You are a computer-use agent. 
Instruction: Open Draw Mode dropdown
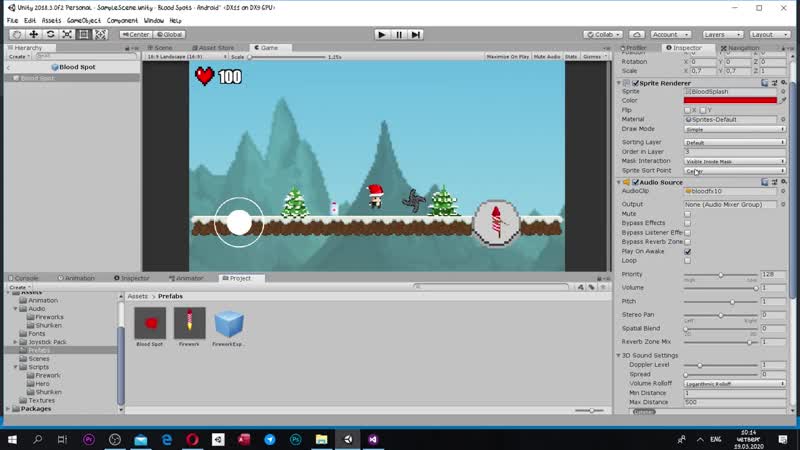(734, 129)
